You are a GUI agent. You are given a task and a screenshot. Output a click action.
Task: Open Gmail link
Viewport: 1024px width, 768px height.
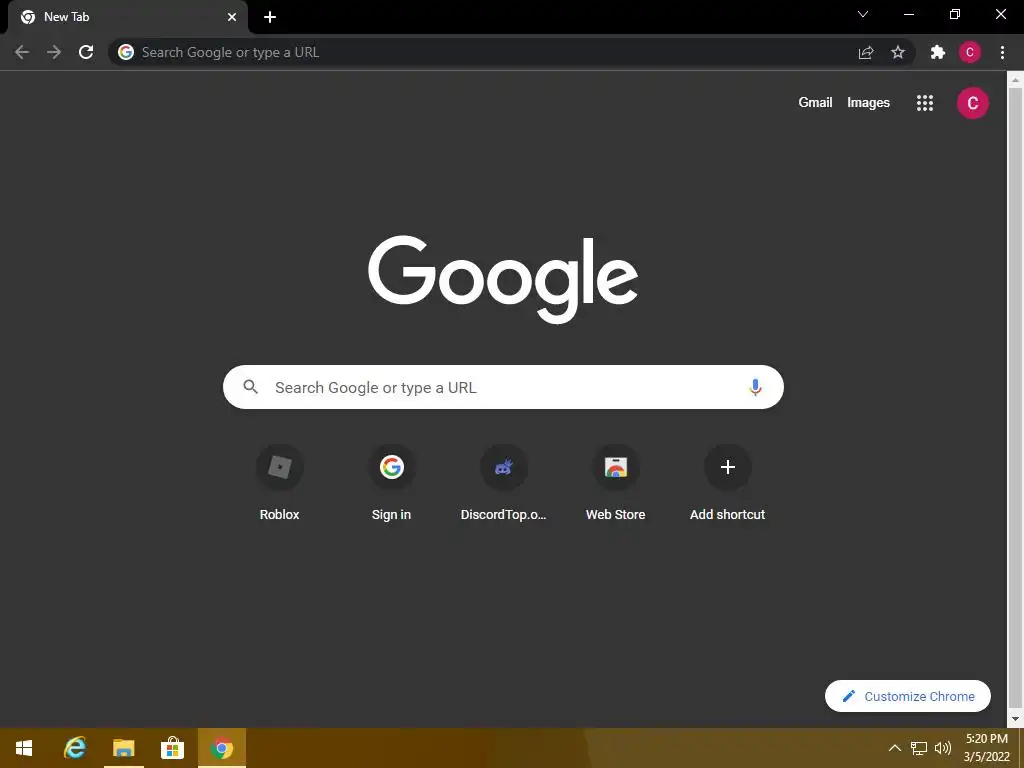click(x=815, y=103)
